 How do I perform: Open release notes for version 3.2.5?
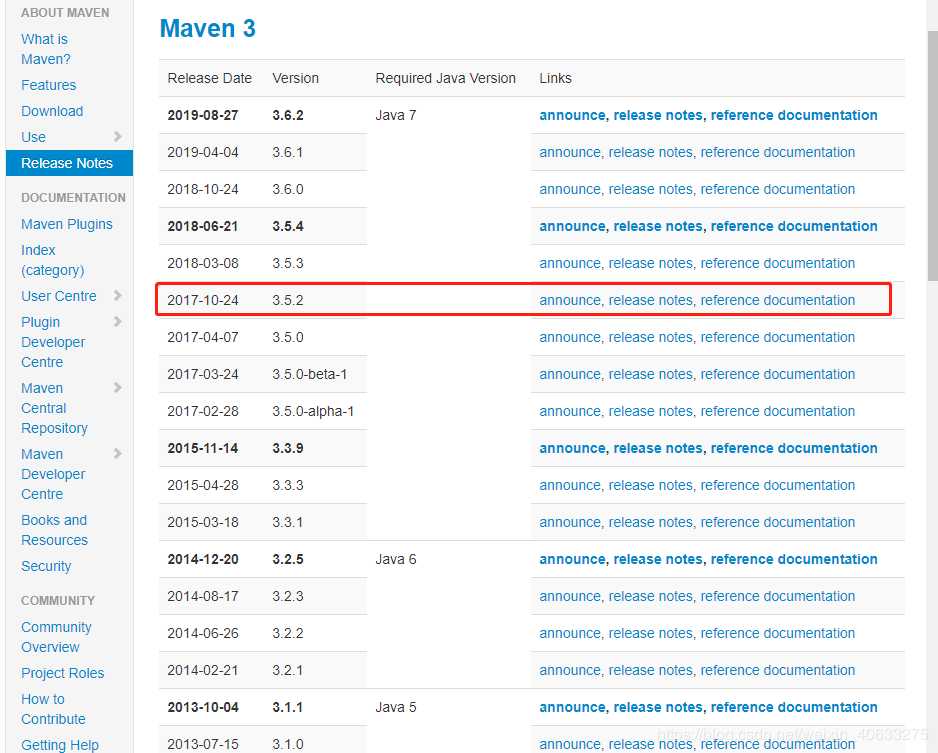(x=657, y=560)
